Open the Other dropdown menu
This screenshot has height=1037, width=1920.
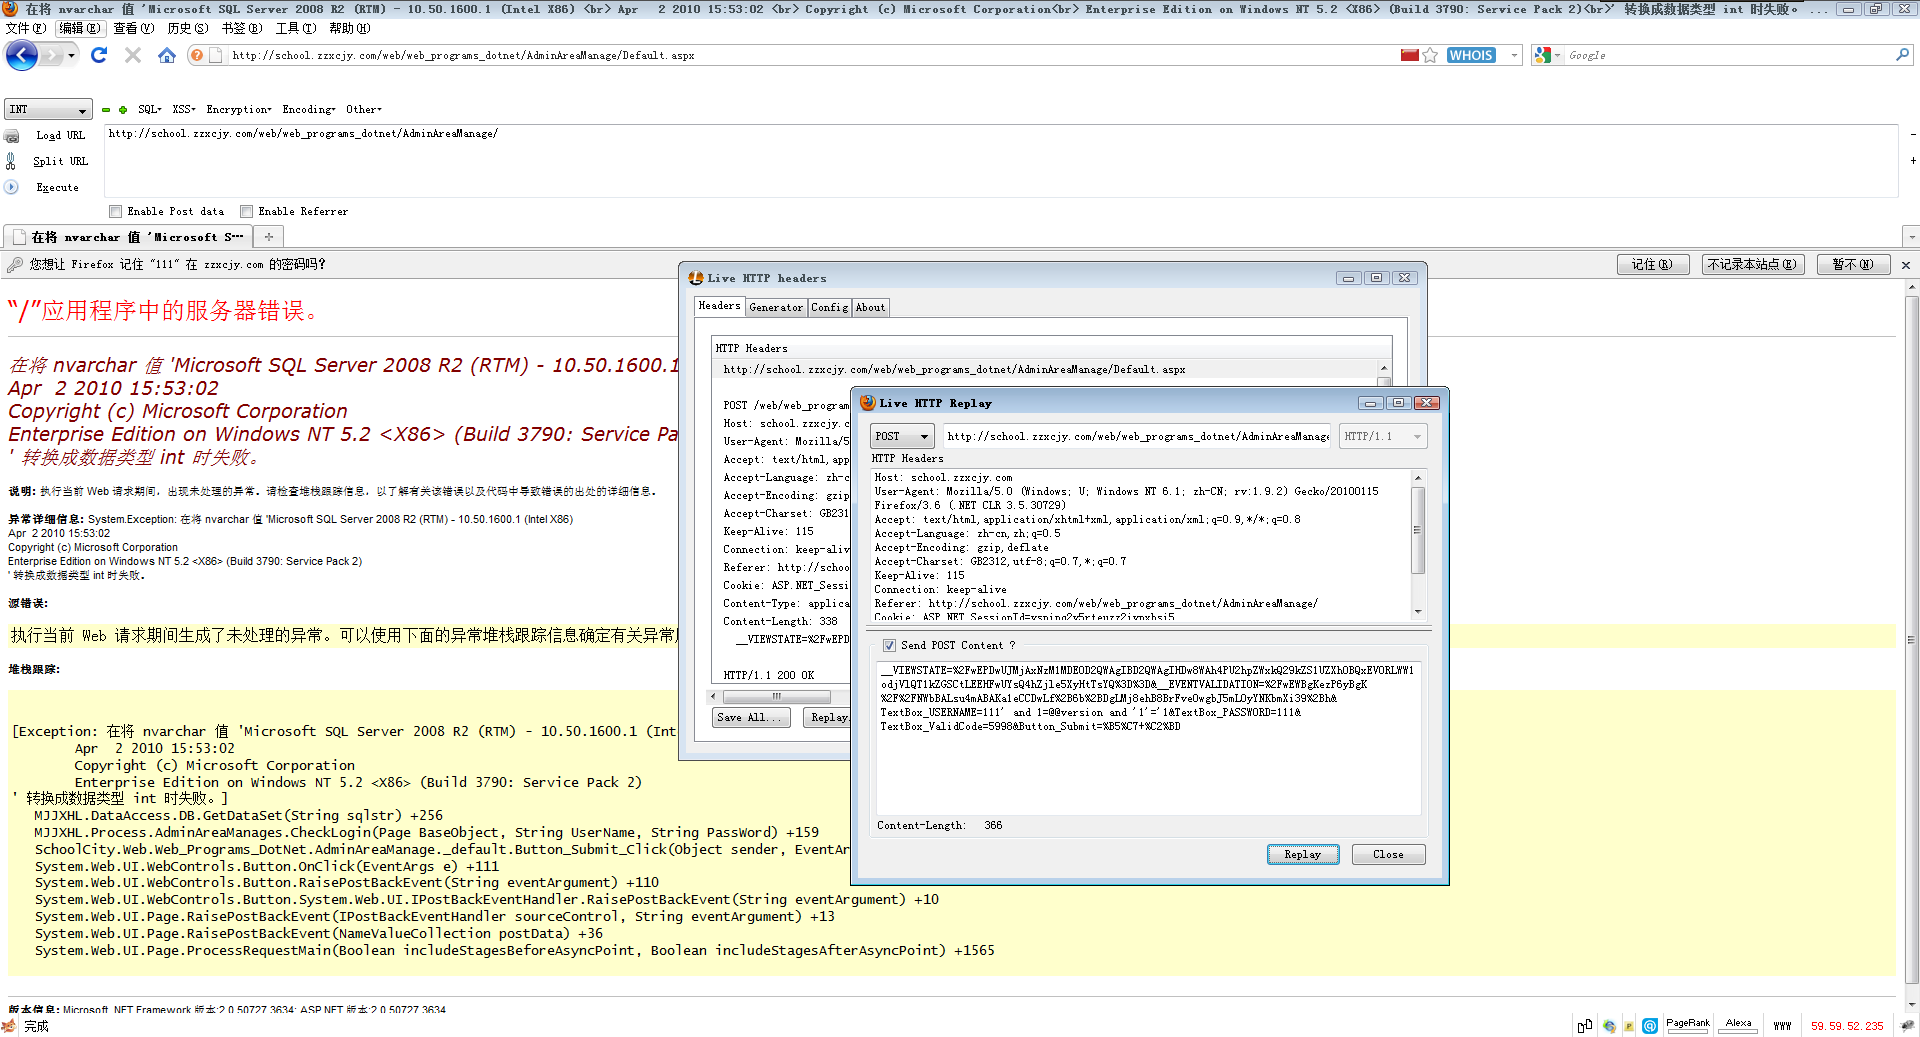point(364,110)
